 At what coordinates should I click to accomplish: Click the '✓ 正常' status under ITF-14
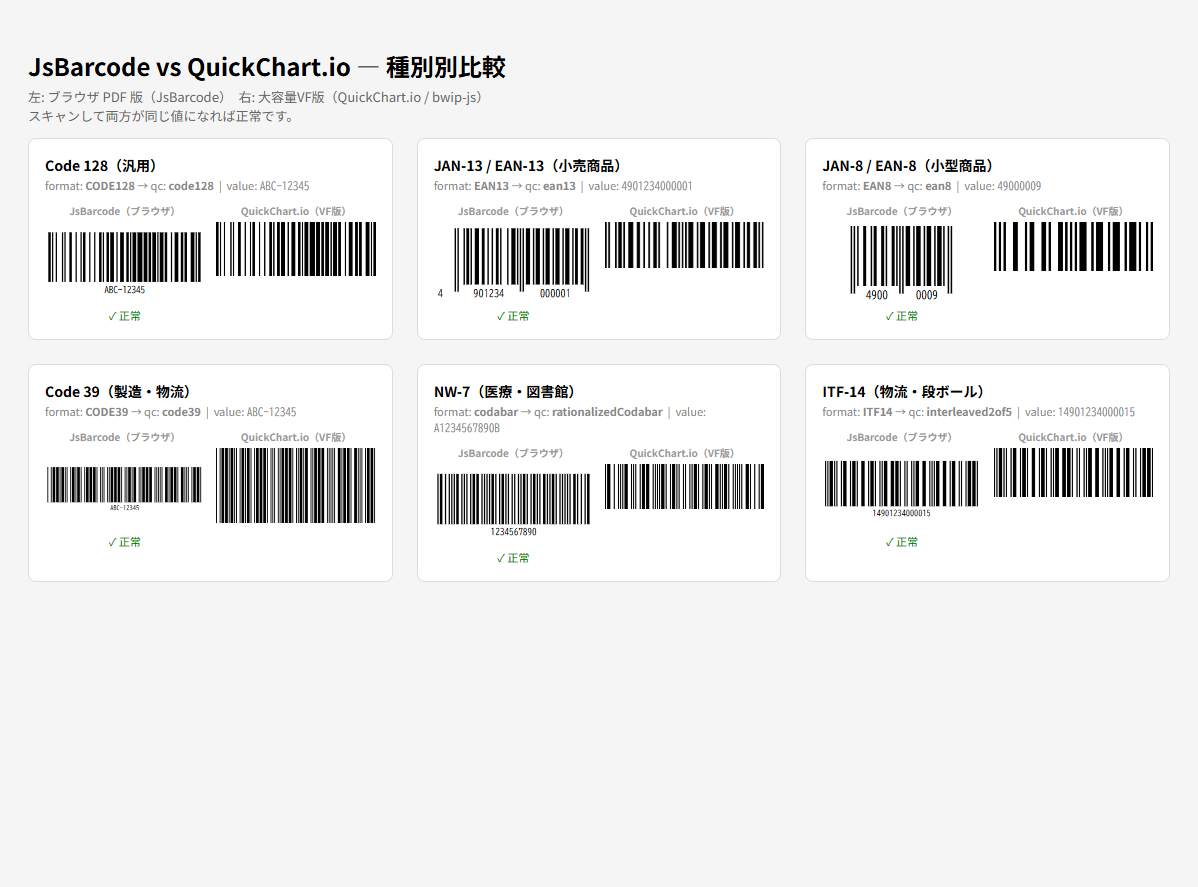point(902,542)
